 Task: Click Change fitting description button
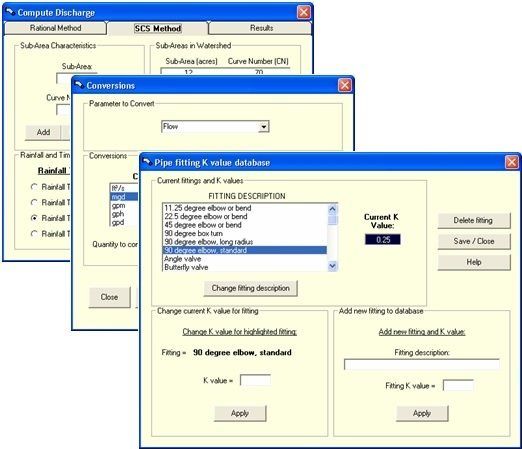click(250, 288)
